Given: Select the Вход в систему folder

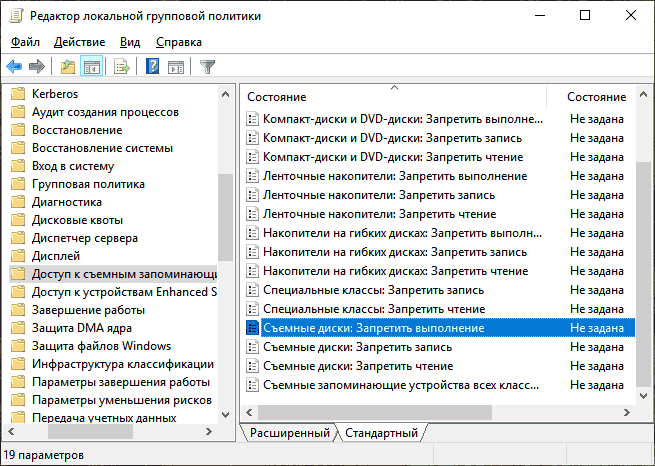Looking at the screenshot, I should pos(73,166).
